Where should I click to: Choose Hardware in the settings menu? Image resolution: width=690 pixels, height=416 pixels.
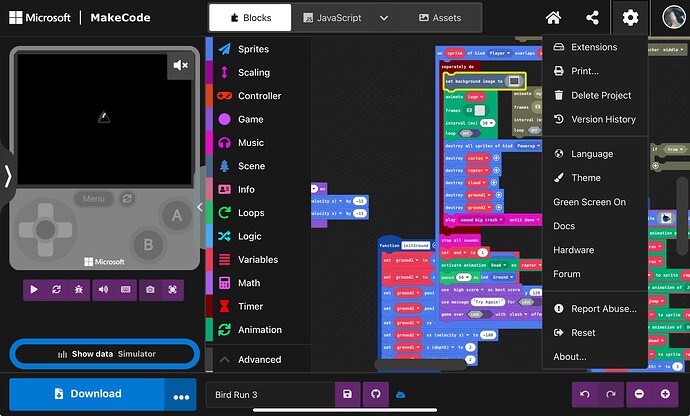pos(595,250)
